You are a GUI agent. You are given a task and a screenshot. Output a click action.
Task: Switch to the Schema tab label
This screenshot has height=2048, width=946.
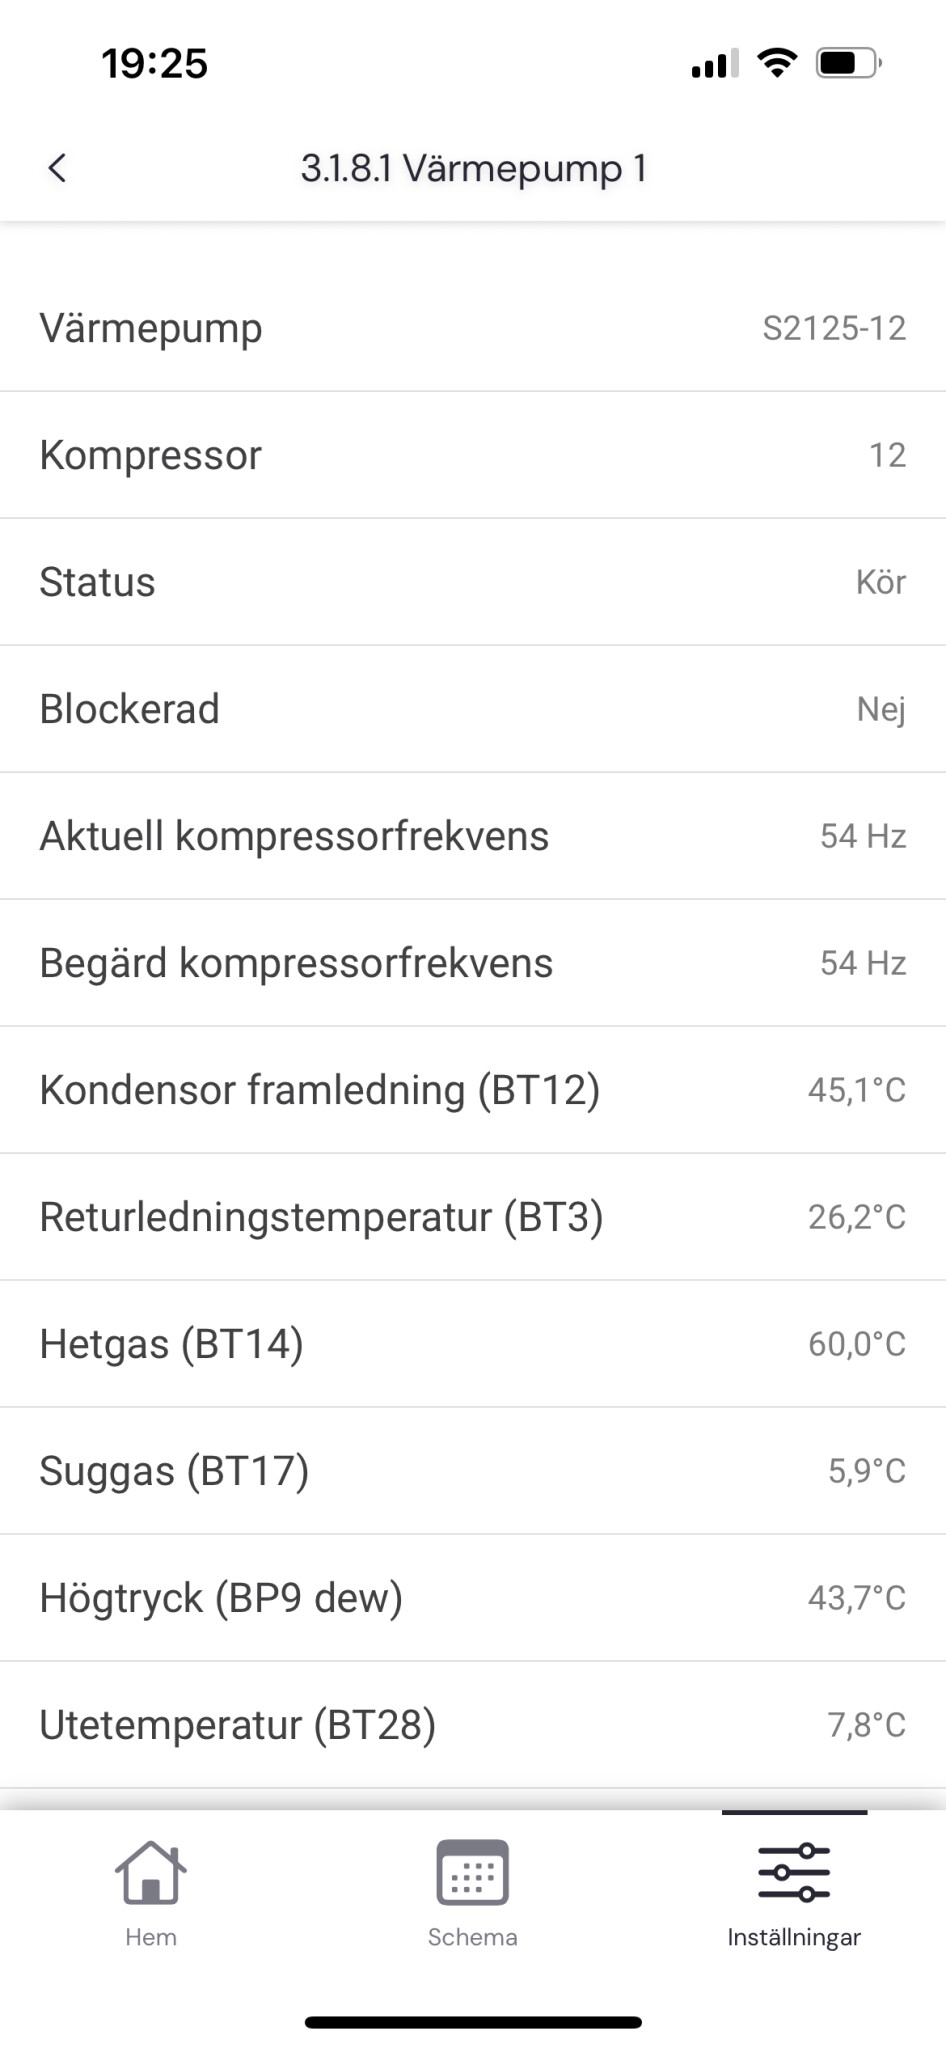(x=472, y=1937)
